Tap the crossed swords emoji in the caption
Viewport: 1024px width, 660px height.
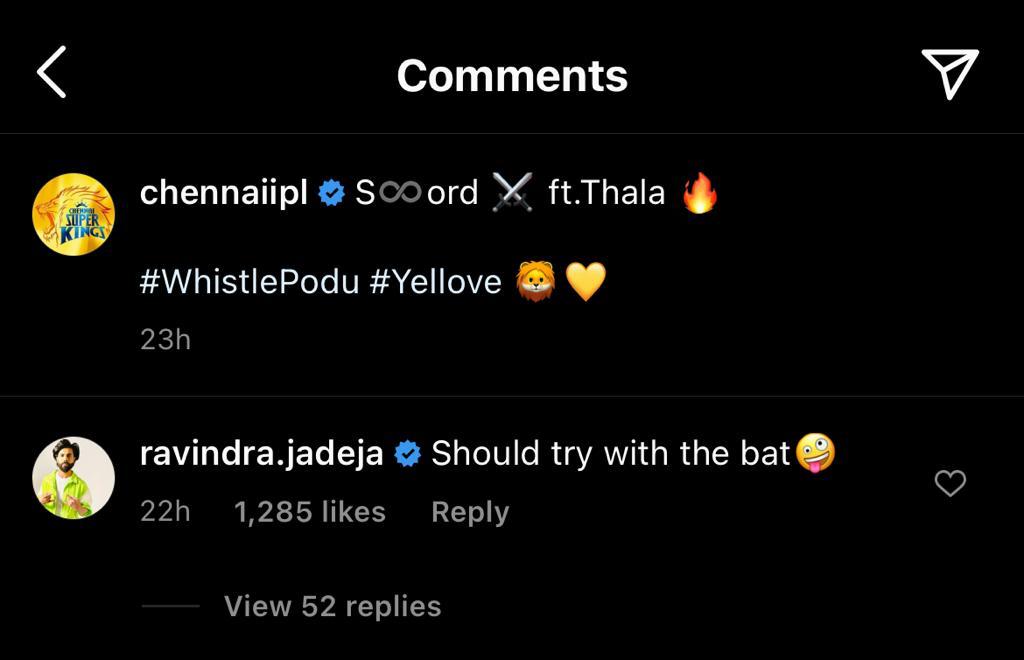point(513,192)
